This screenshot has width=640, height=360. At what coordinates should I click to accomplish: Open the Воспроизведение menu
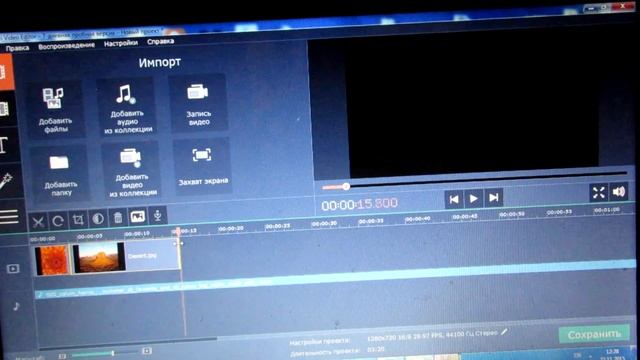click(x=67, y=46)
